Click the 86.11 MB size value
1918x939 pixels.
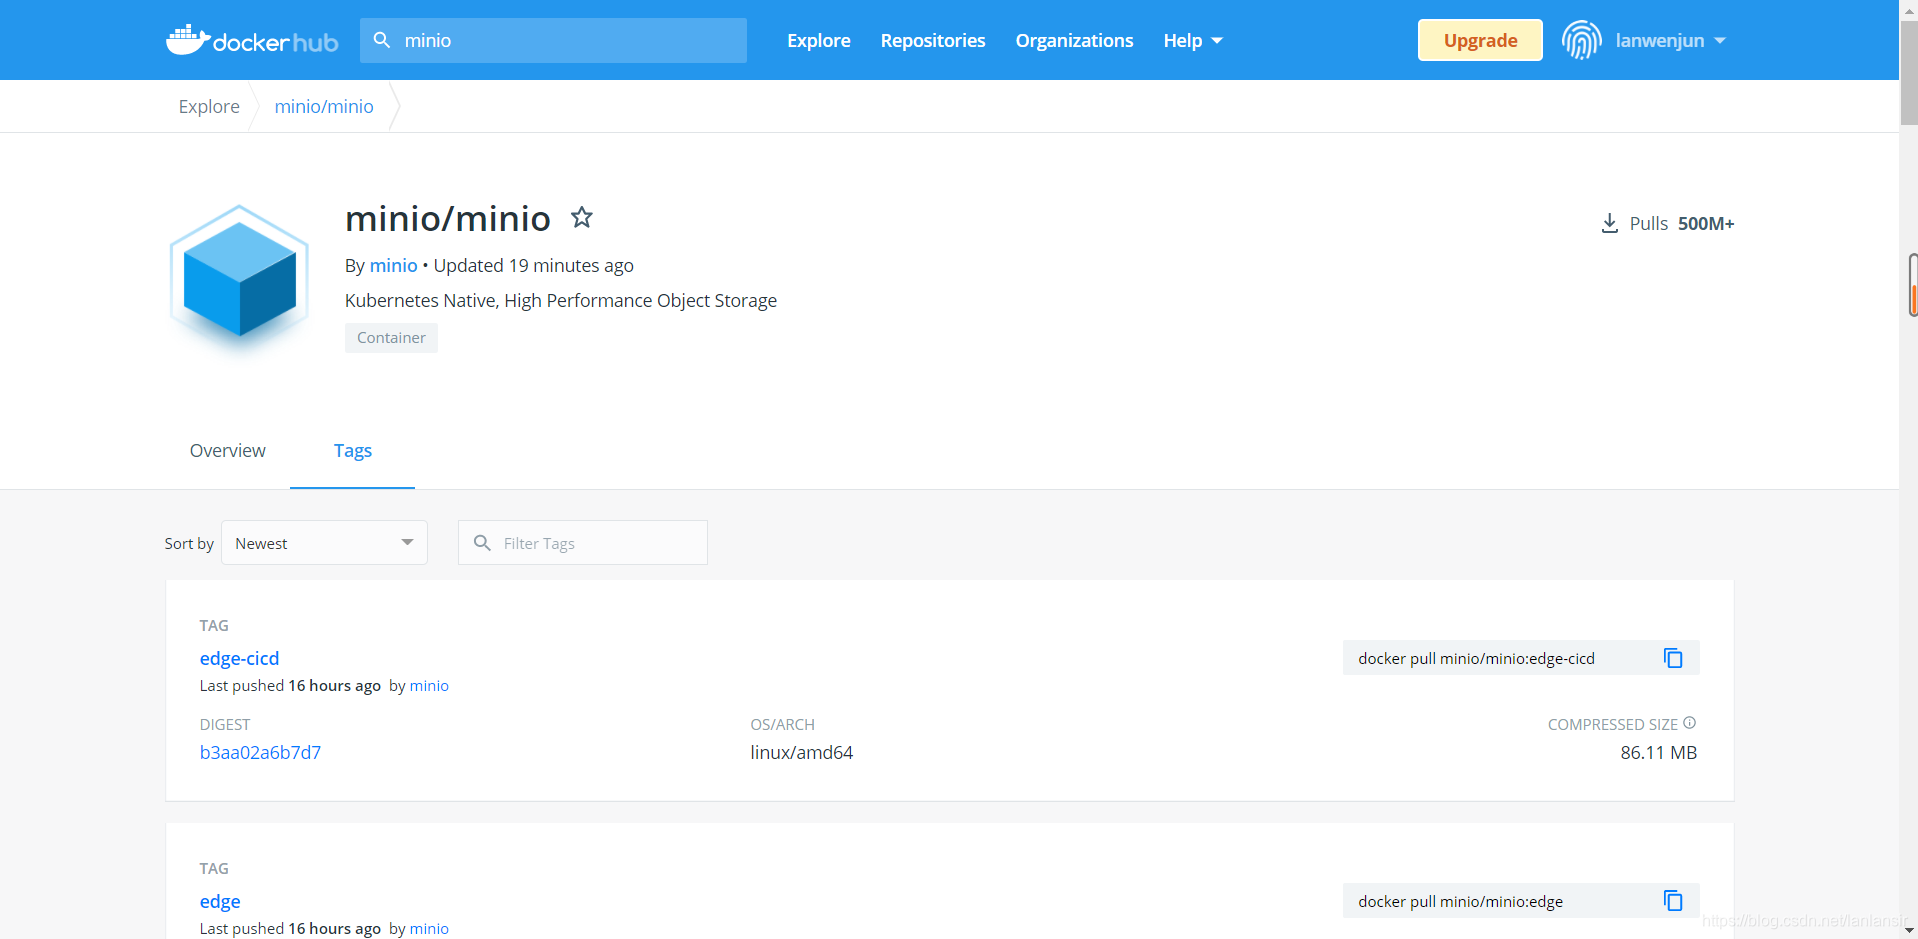(x=1658, y=752)
